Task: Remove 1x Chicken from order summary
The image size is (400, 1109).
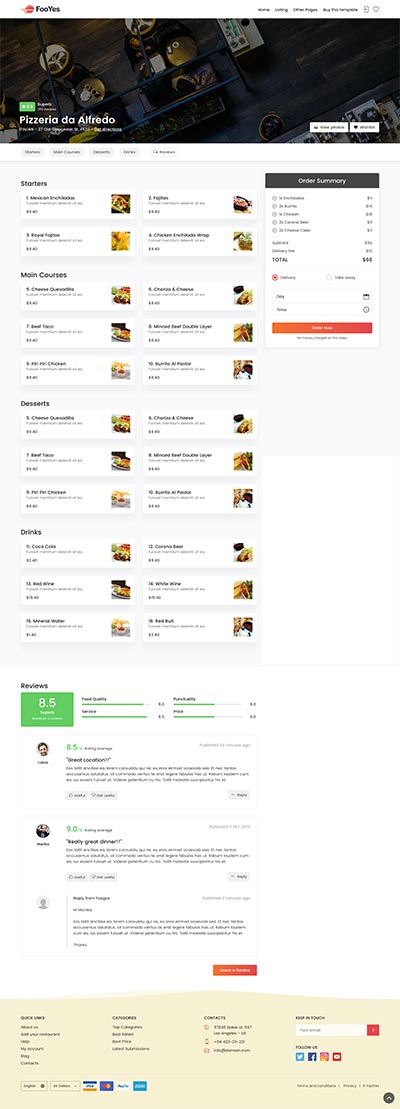Action: point(274,214)
